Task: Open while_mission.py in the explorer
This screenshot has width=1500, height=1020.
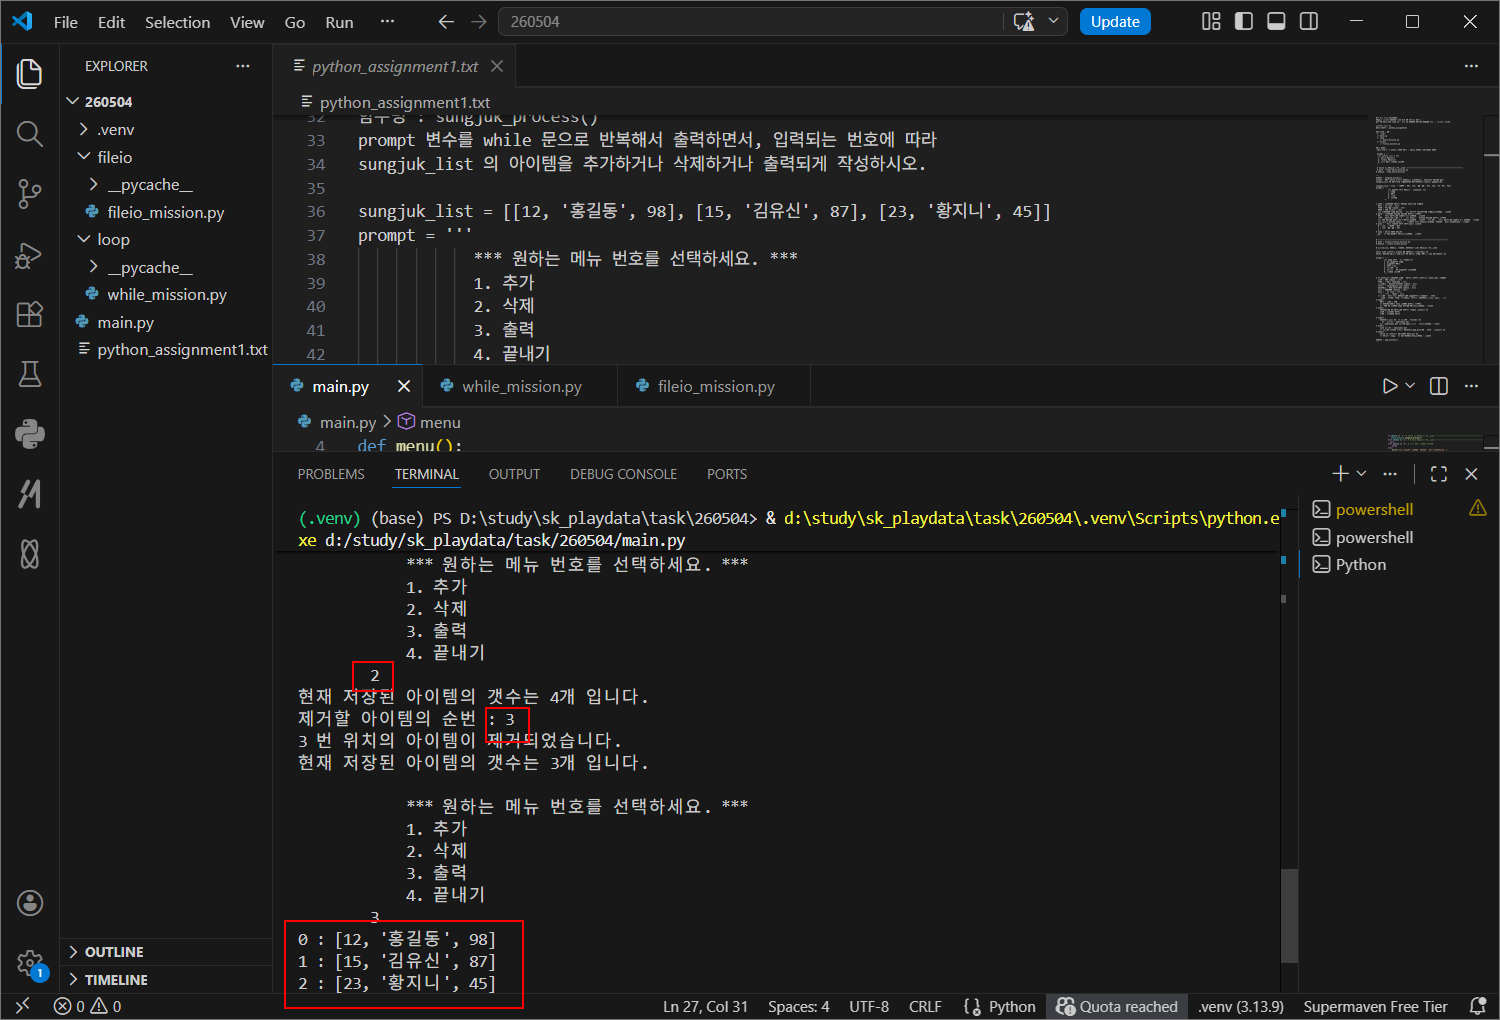Action: point(167,295)
